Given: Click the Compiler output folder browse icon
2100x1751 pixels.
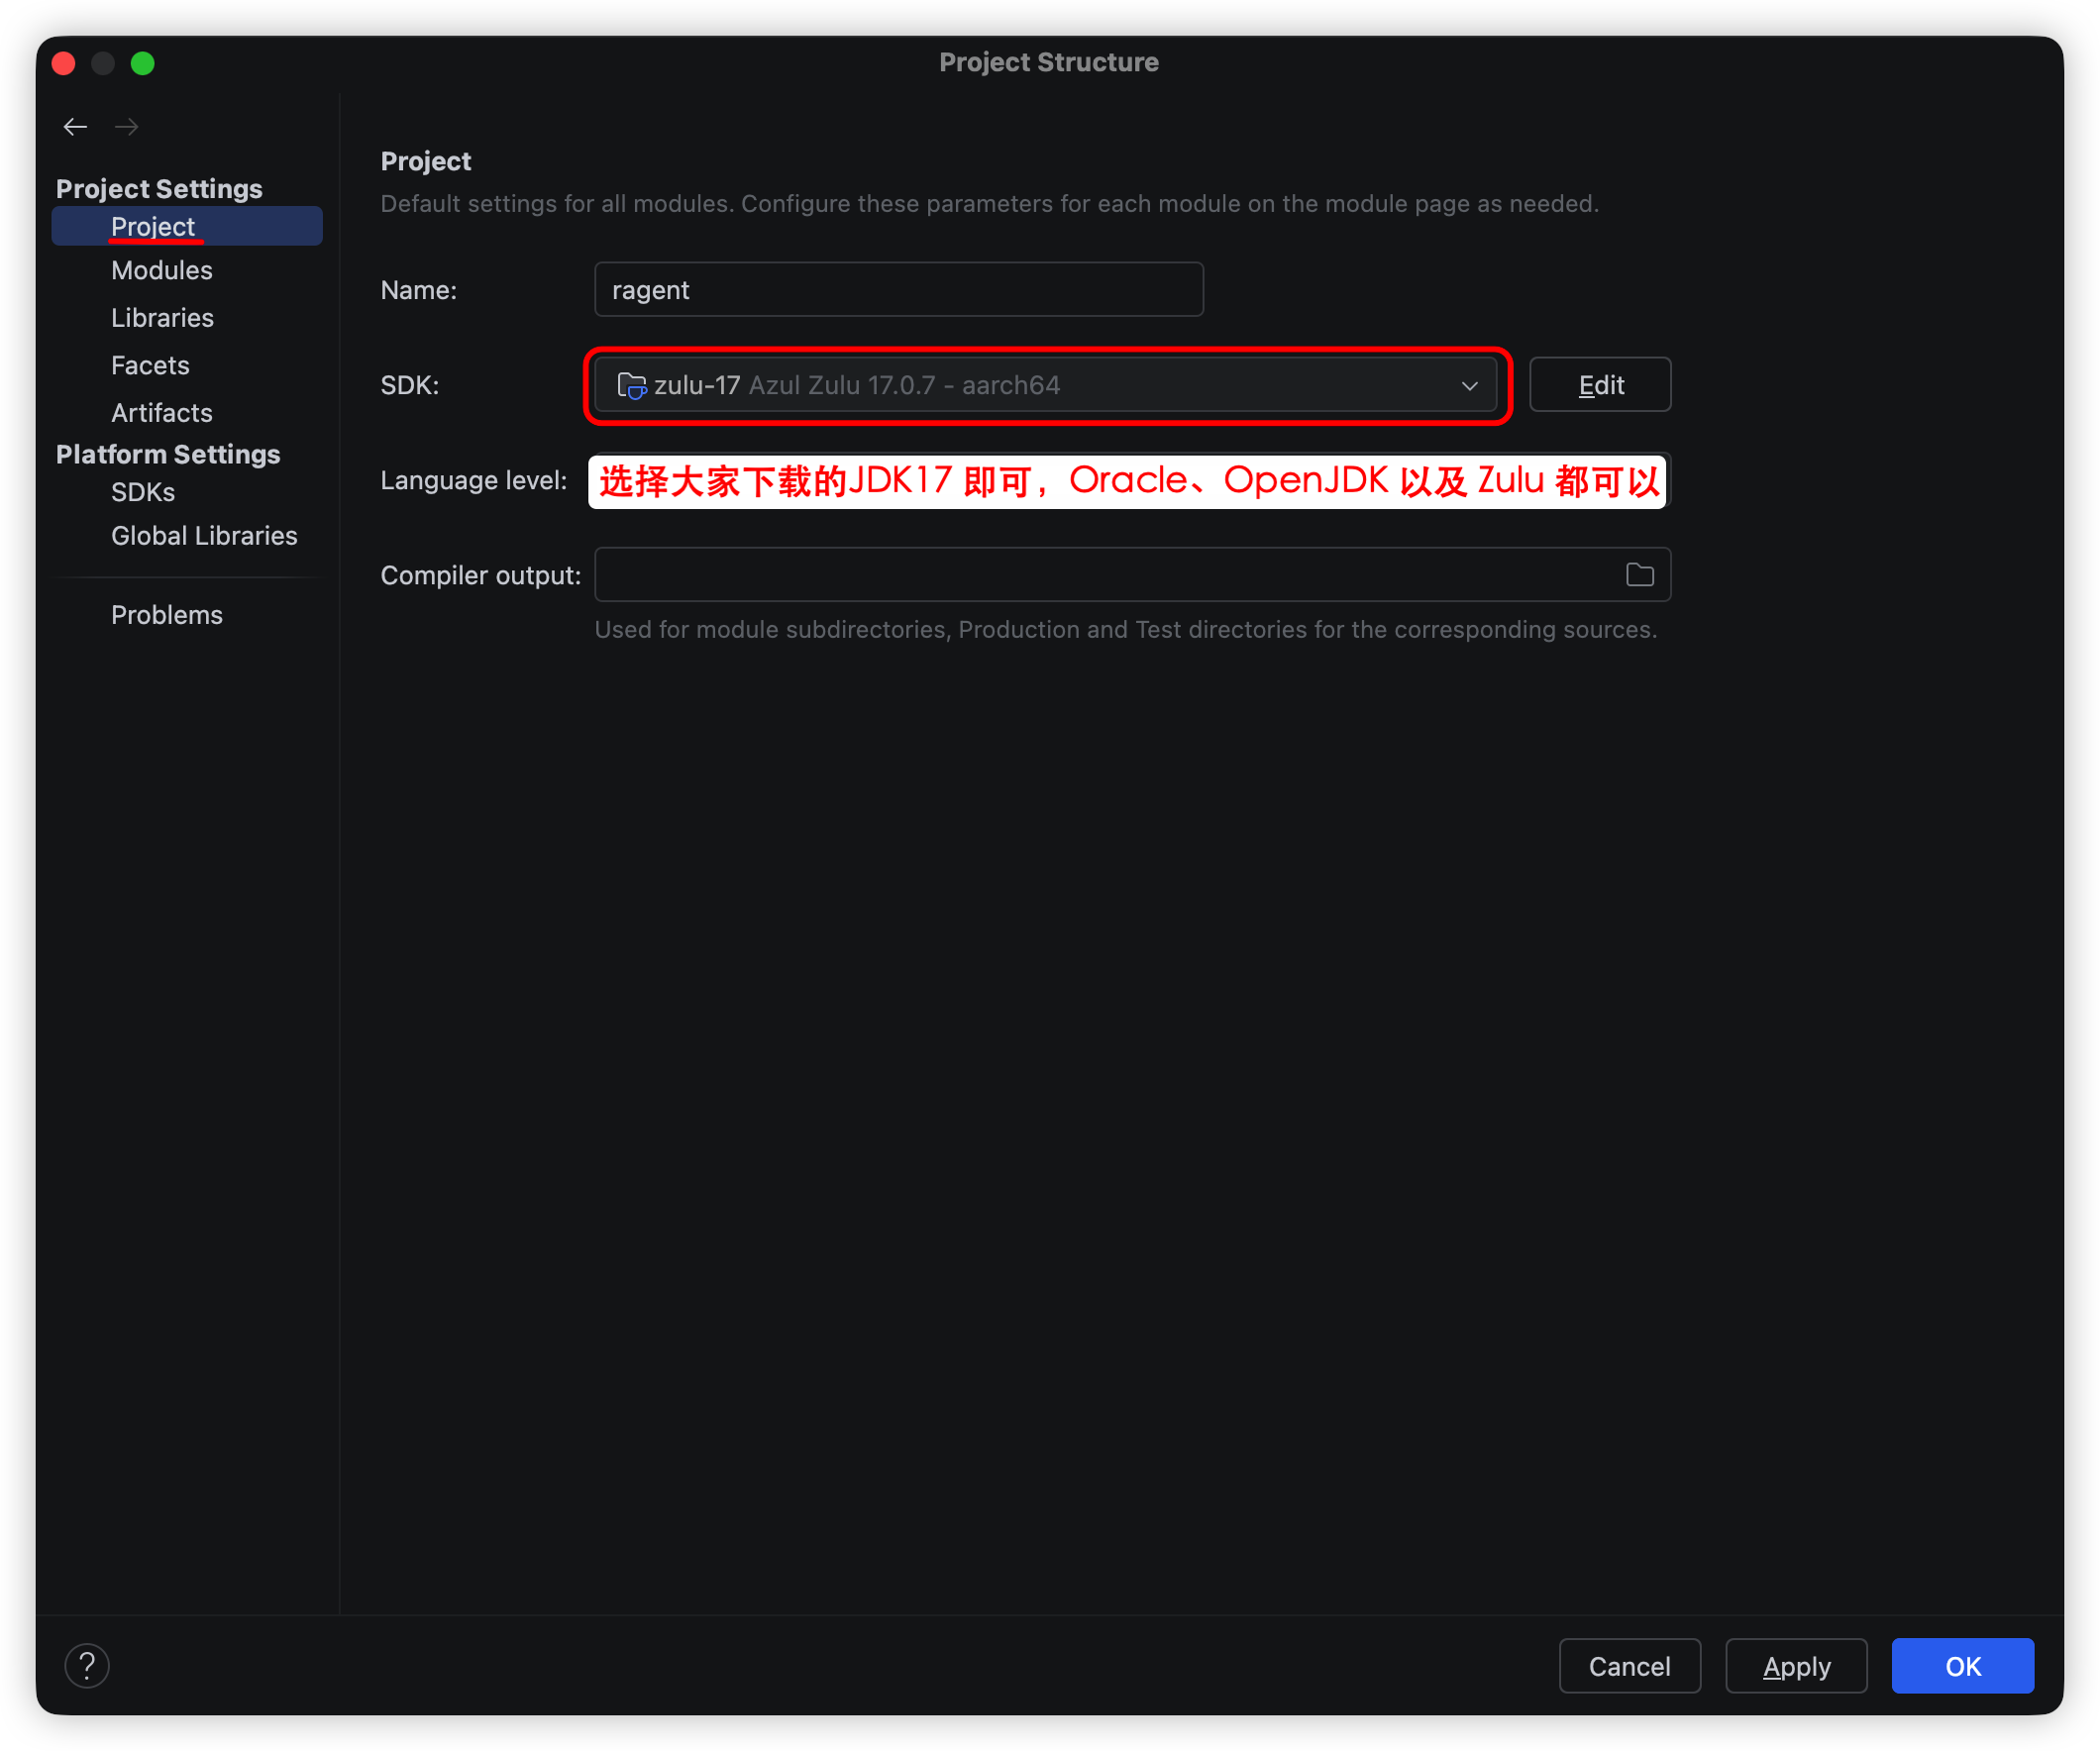Looking at the screenshot, I should click(x=1639, y=575).
